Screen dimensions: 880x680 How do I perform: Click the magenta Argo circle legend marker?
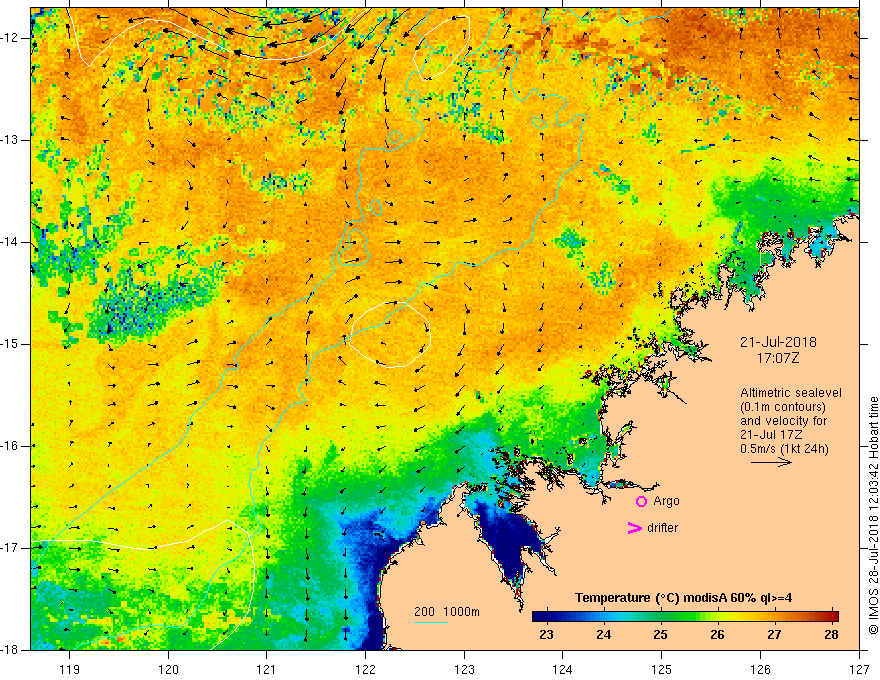pyautogui.click(x=641, y=501)
